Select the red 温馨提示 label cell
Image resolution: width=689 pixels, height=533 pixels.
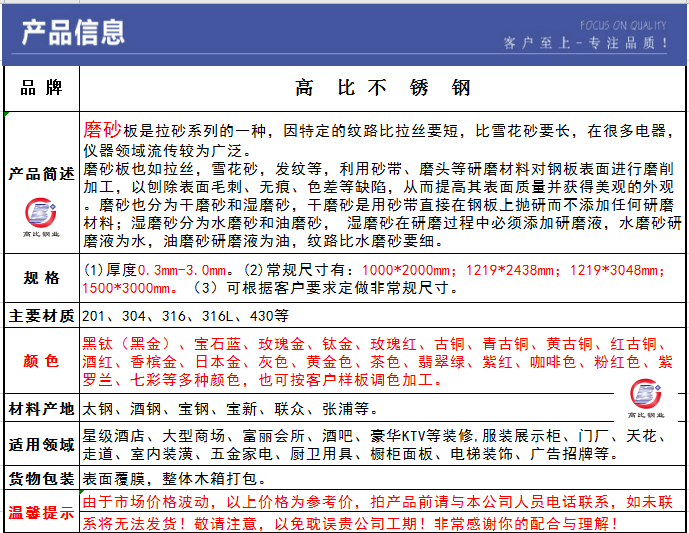pyautogui.click(x=42, y=512)
